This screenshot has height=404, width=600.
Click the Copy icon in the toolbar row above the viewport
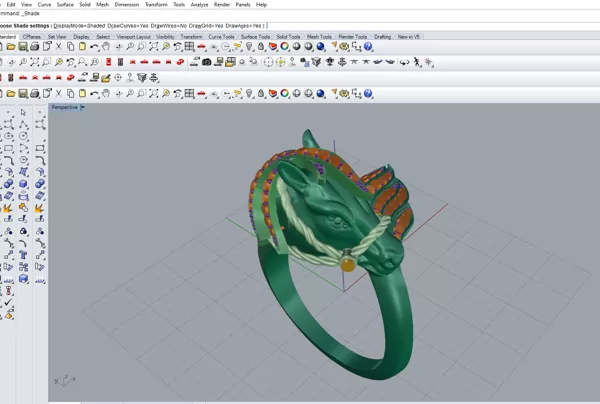pos(70,93)
